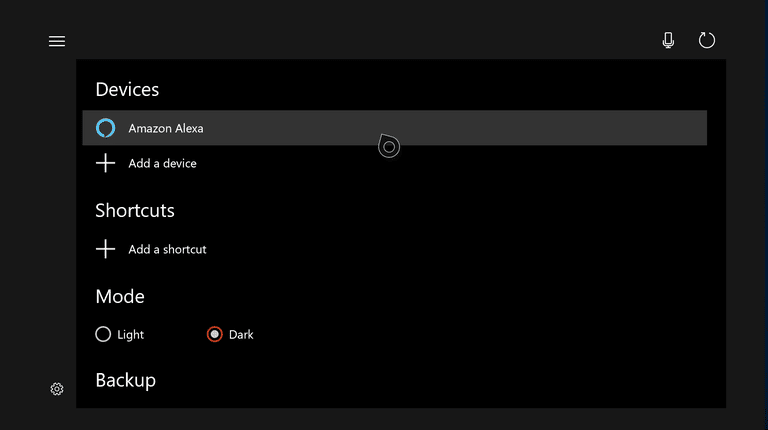Click the Add a device label
768x430 pixels.
pos(162,164)
